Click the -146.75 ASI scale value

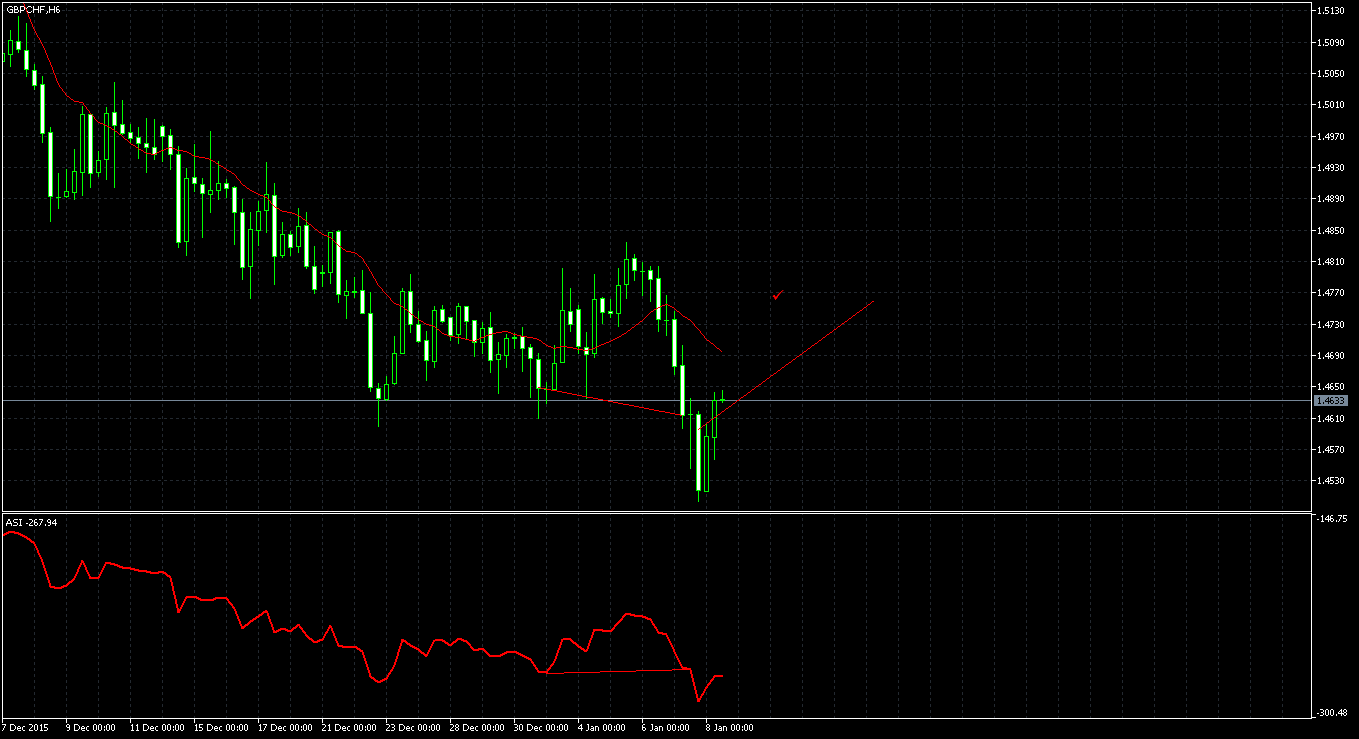1333,519
